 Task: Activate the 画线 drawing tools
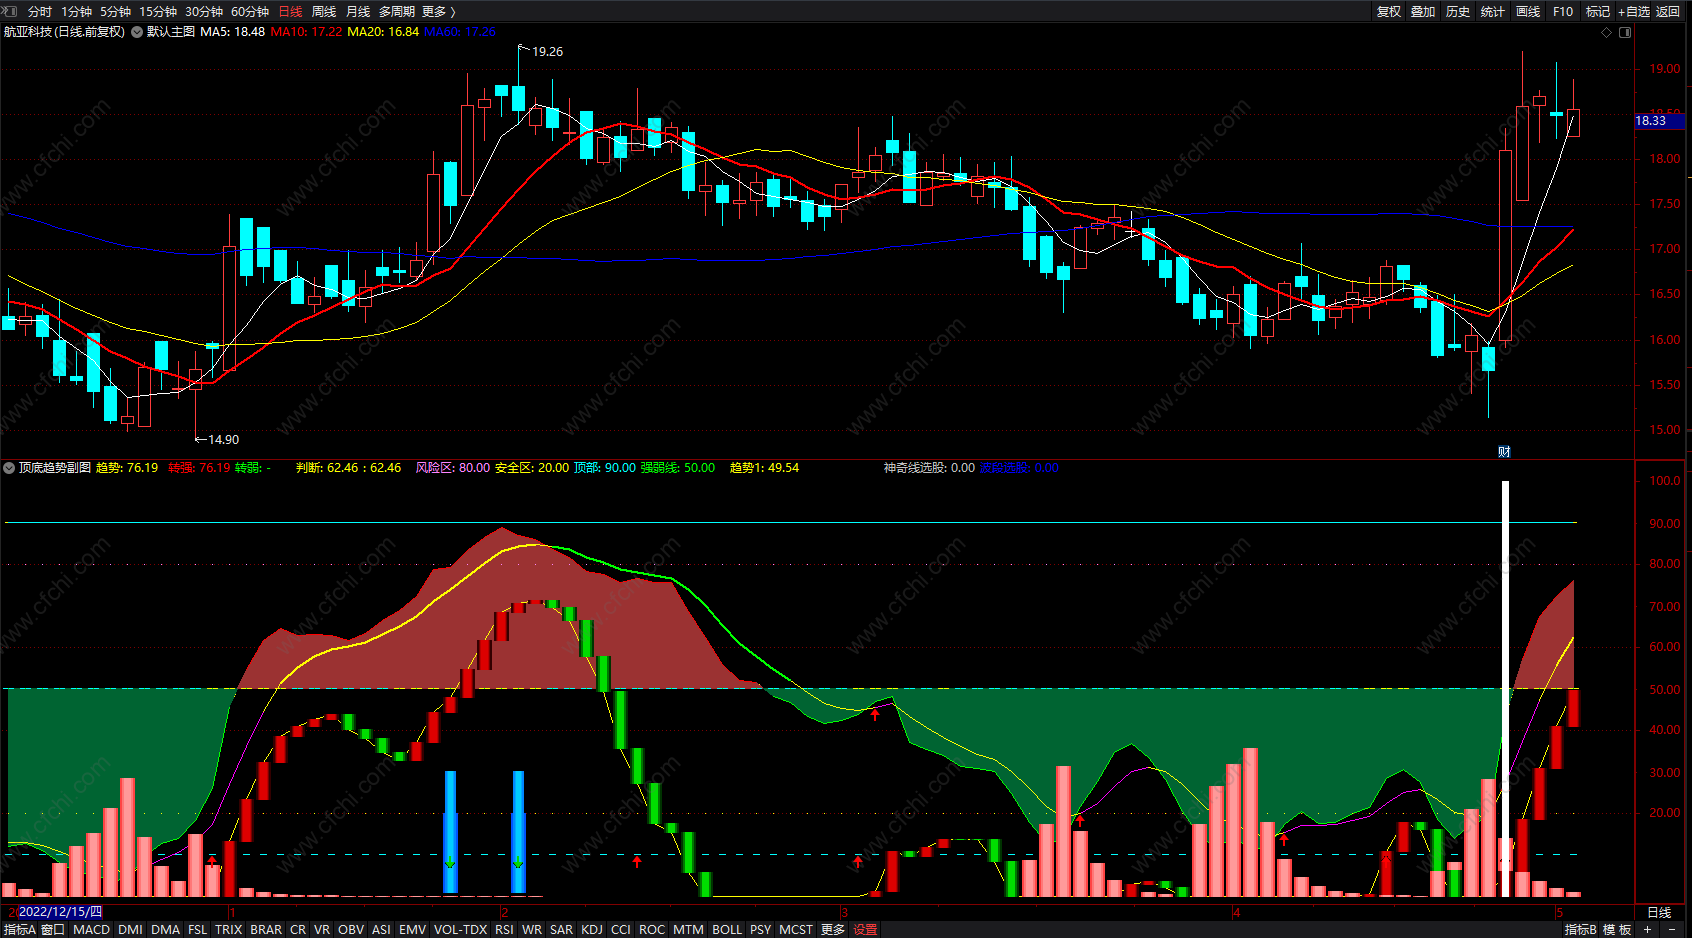1528,12
